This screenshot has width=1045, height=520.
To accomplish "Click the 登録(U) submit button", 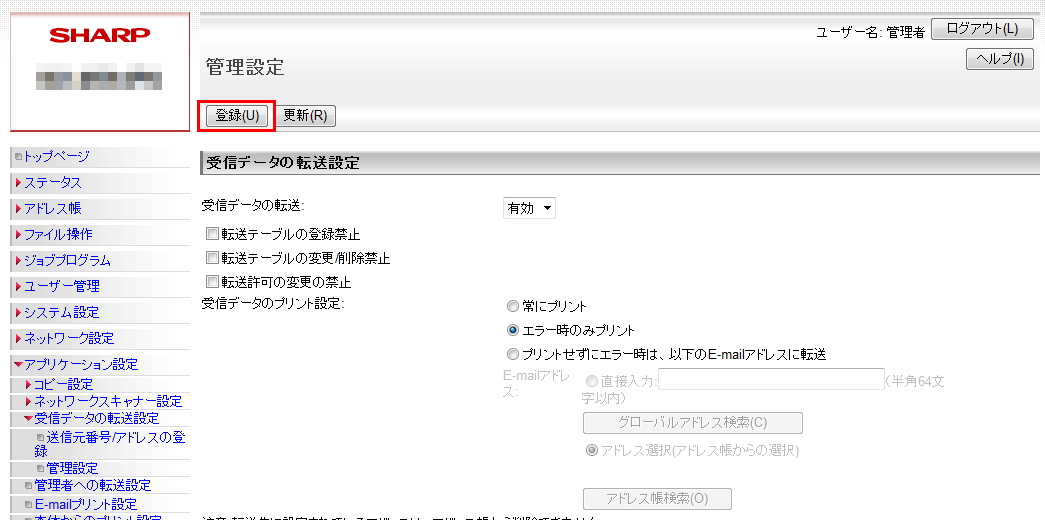I will pos(237,115).
